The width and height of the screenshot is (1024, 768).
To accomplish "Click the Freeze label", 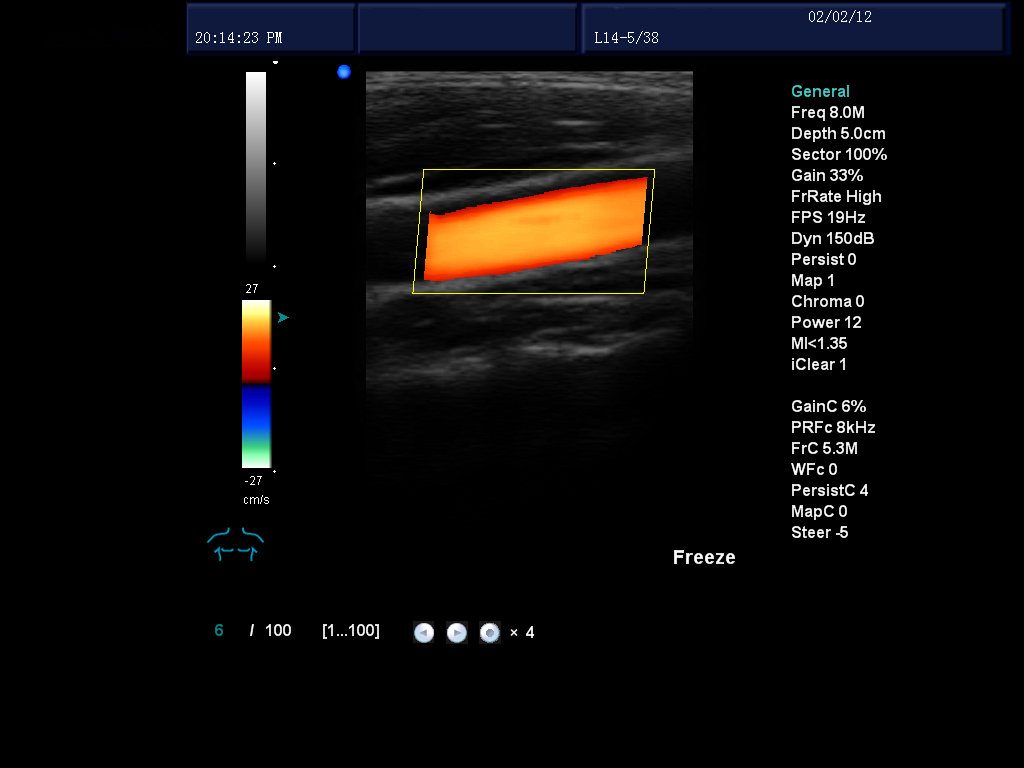I will (704, 558).
